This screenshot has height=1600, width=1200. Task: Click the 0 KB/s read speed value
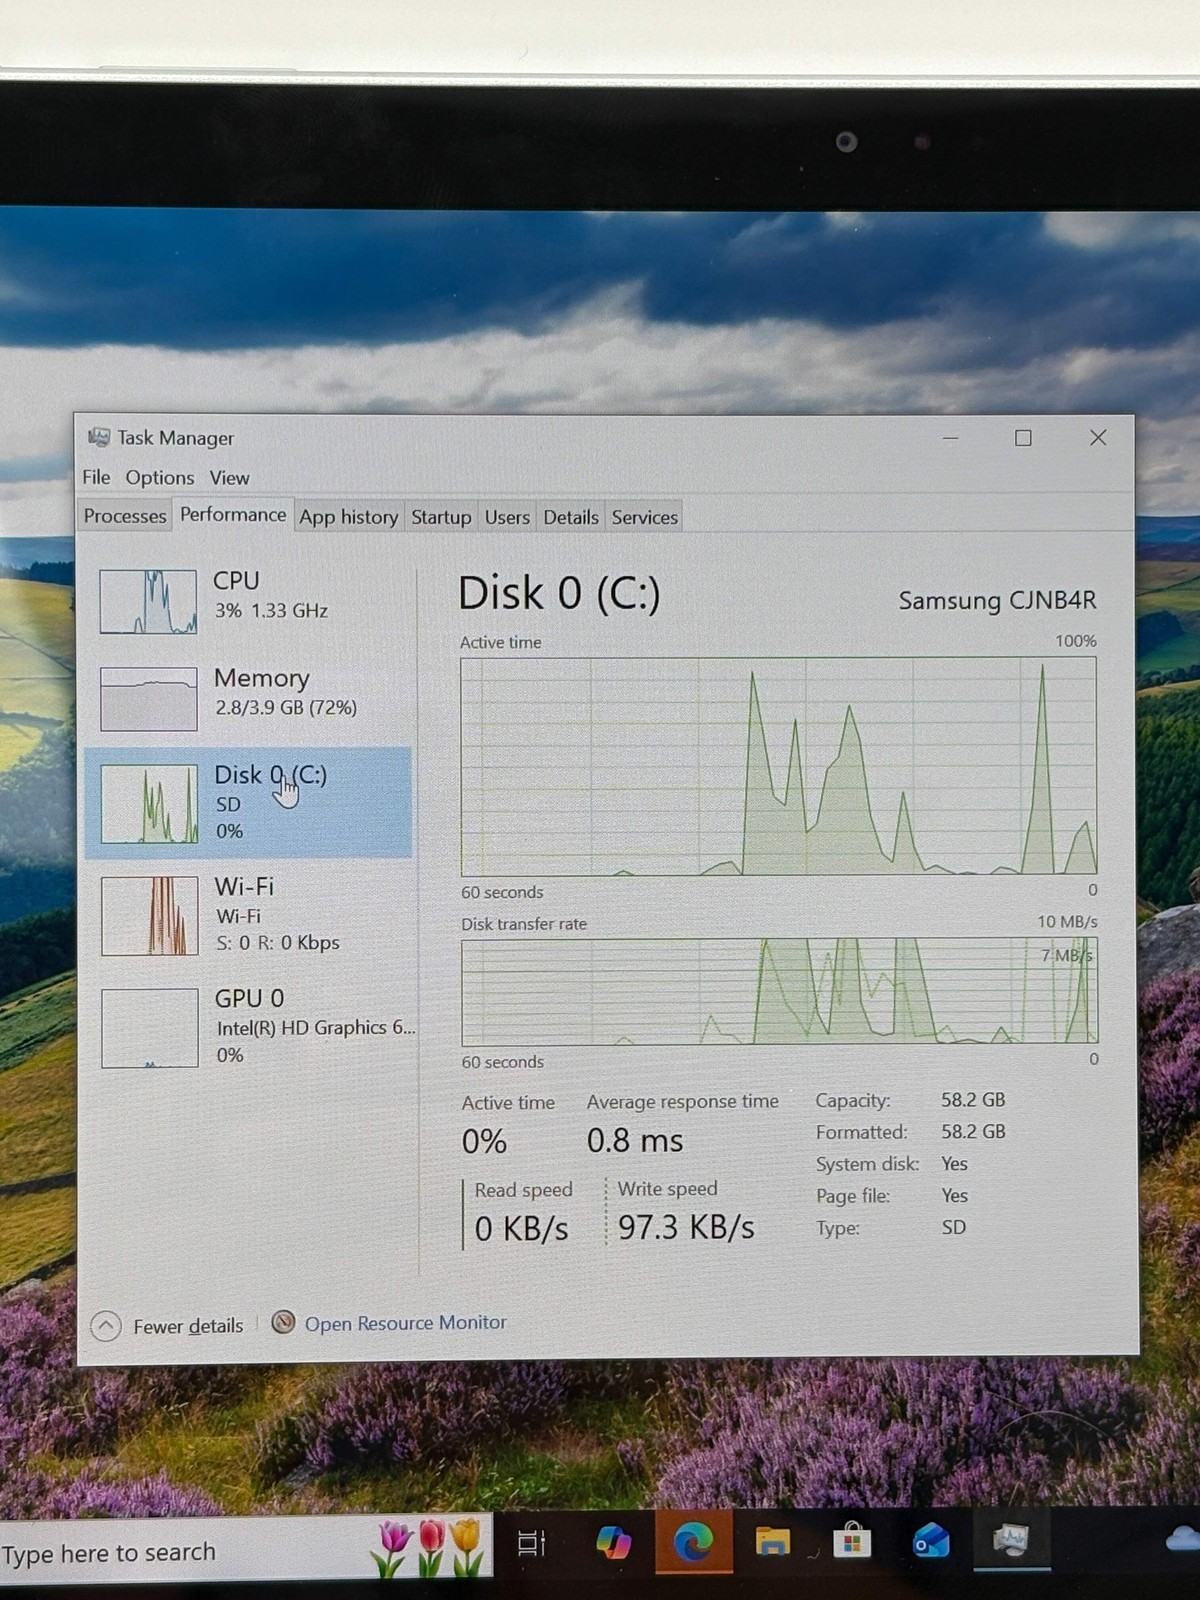(521, 1228)
